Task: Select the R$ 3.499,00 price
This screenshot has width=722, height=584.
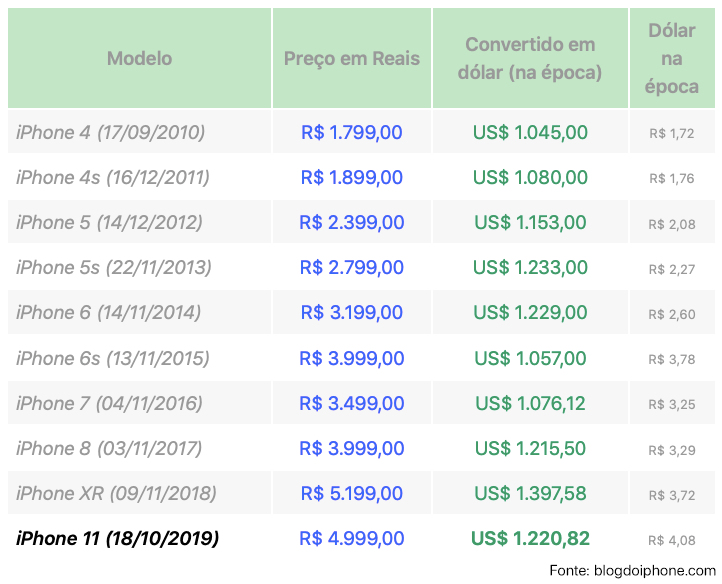Action: coord(352,403)
